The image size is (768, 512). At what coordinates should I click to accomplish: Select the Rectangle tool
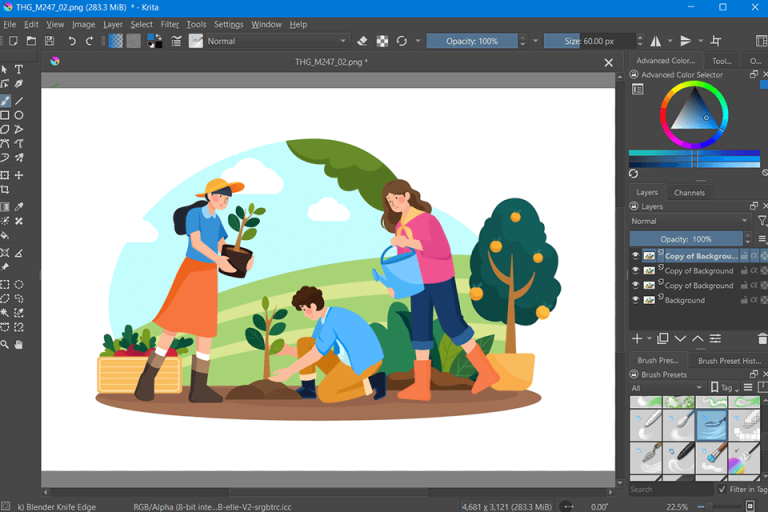pos(5,115)
